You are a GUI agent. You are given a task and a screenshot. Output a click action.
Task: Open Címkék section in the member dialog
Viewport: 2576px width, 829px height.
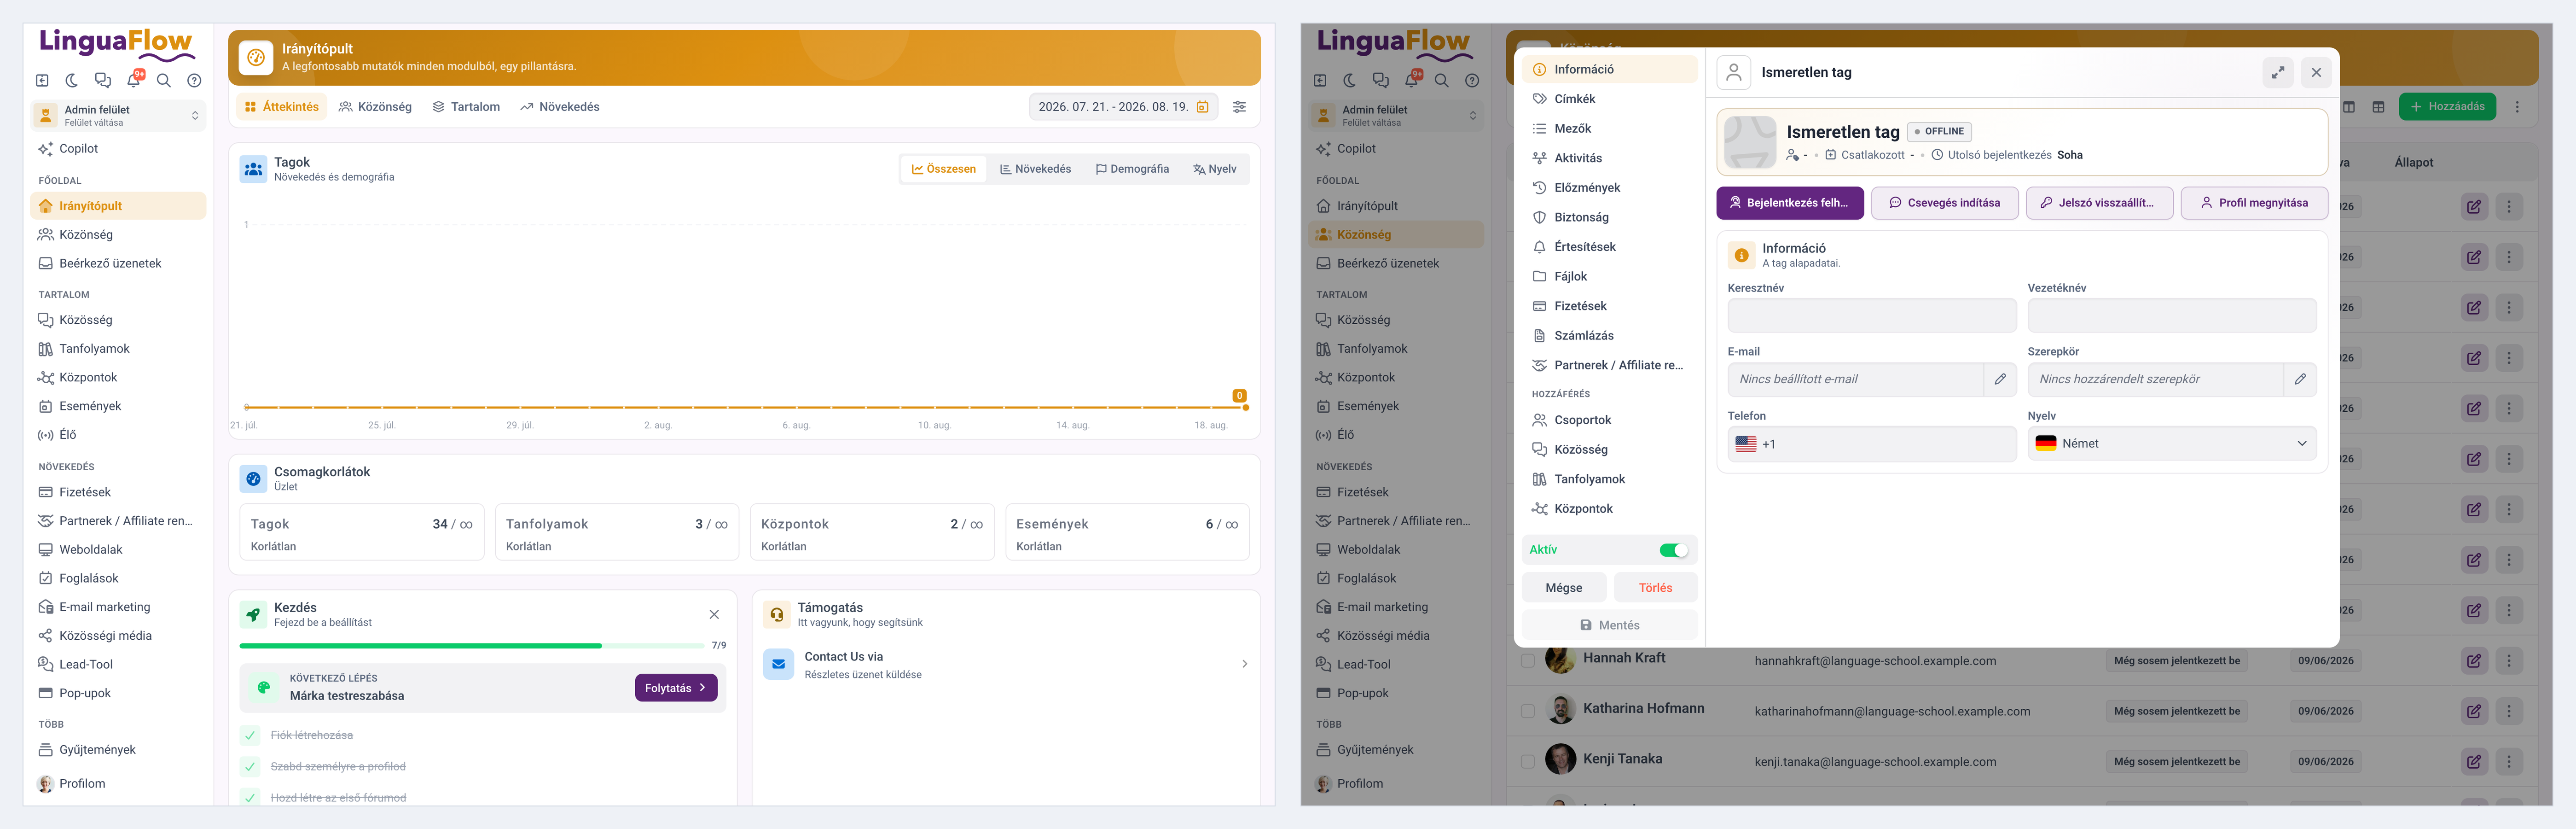[x=1610, y=99]
